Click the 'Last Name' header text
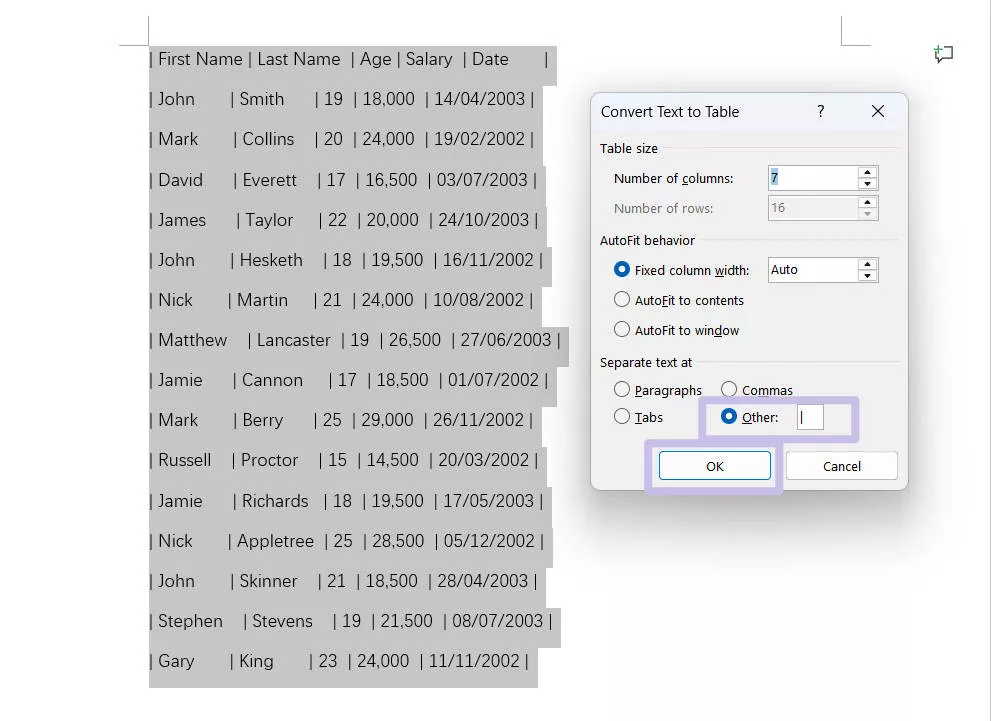The height and width of the screenshot is (721, 991). click(299, 59)
